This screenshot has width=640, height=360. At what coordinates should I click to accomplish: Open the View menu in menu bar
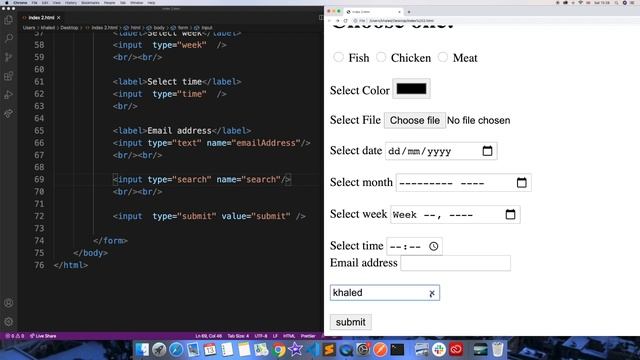57,2
